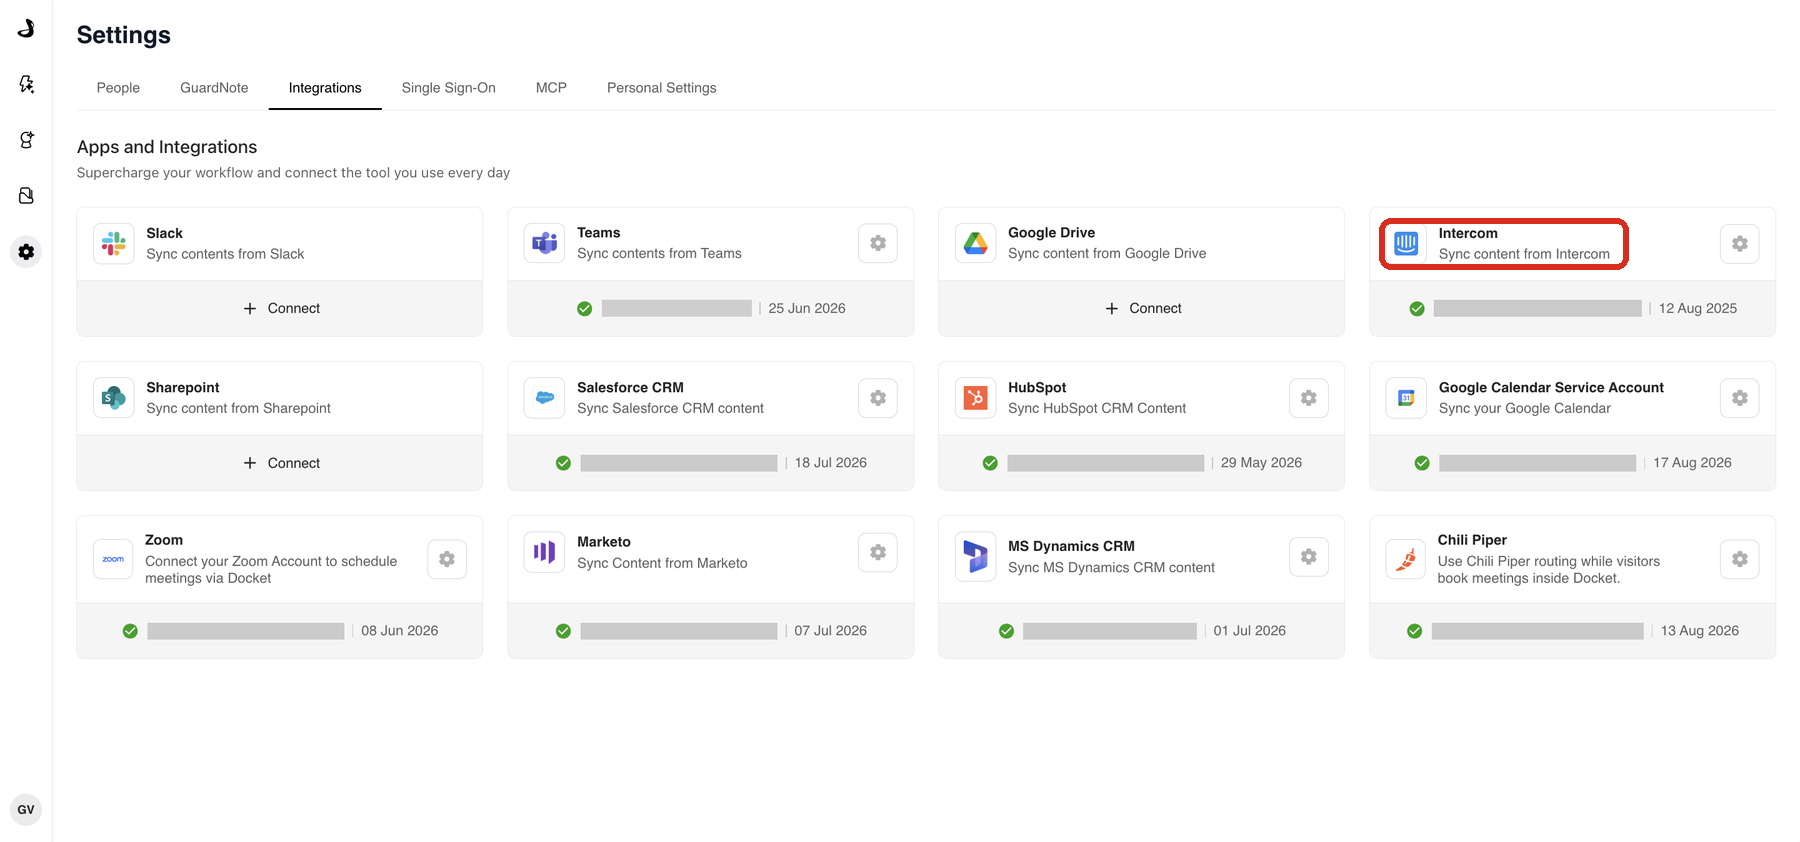Click the 'Sync Salesforce CRM content' description
Viewport: 1800px width, 842px height.
(670, 408)
